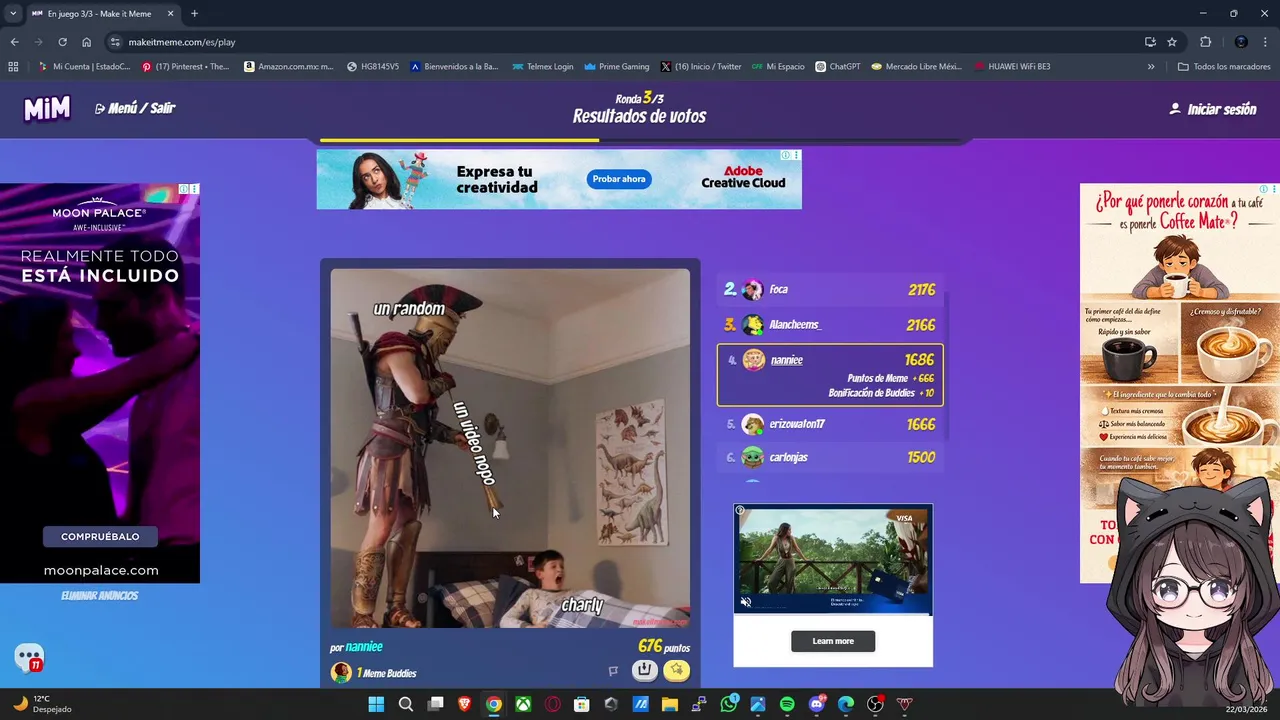Open the chat bubble with 11 notifications
1280x720 pixels.
(29, 658)
